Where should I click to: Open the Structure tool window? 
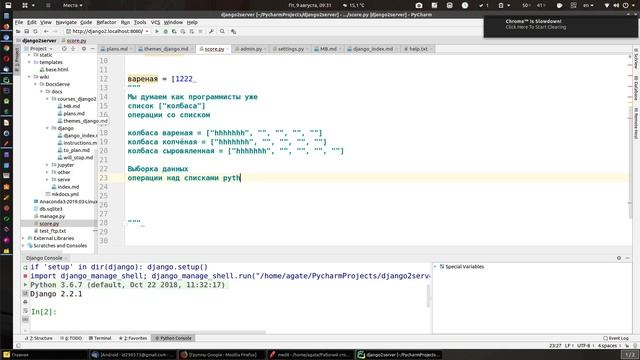pos(38,338)
